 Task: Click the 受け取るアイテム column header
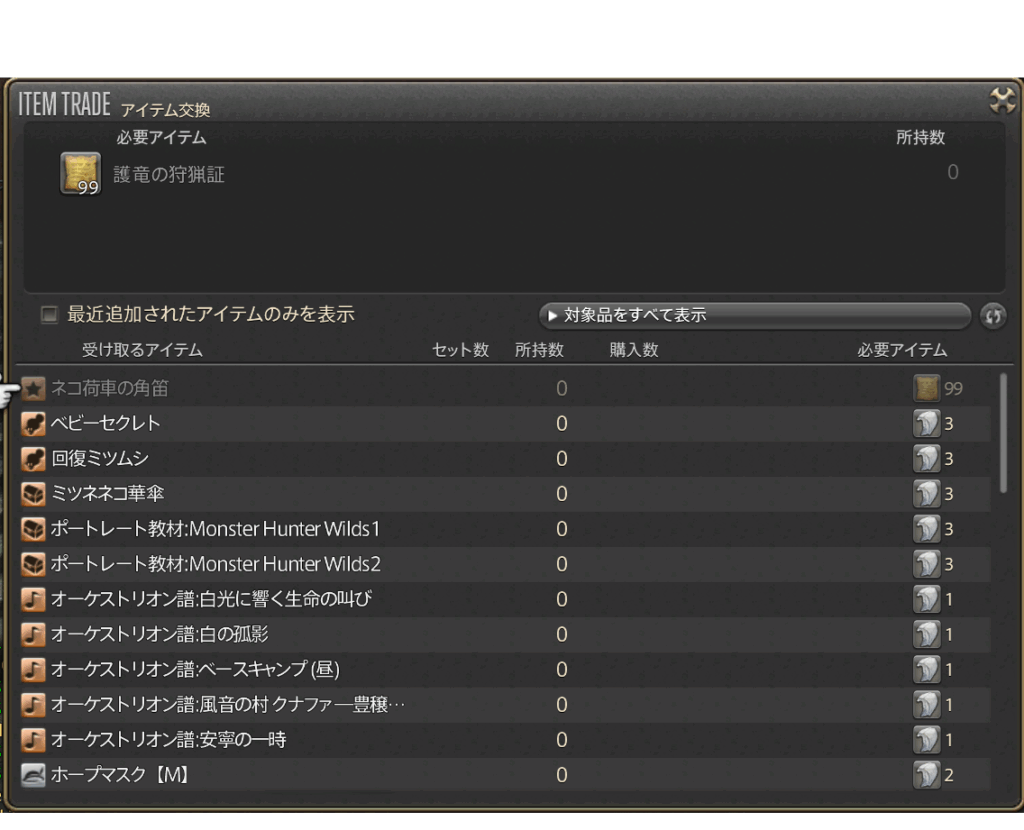(x=142, y=350)
